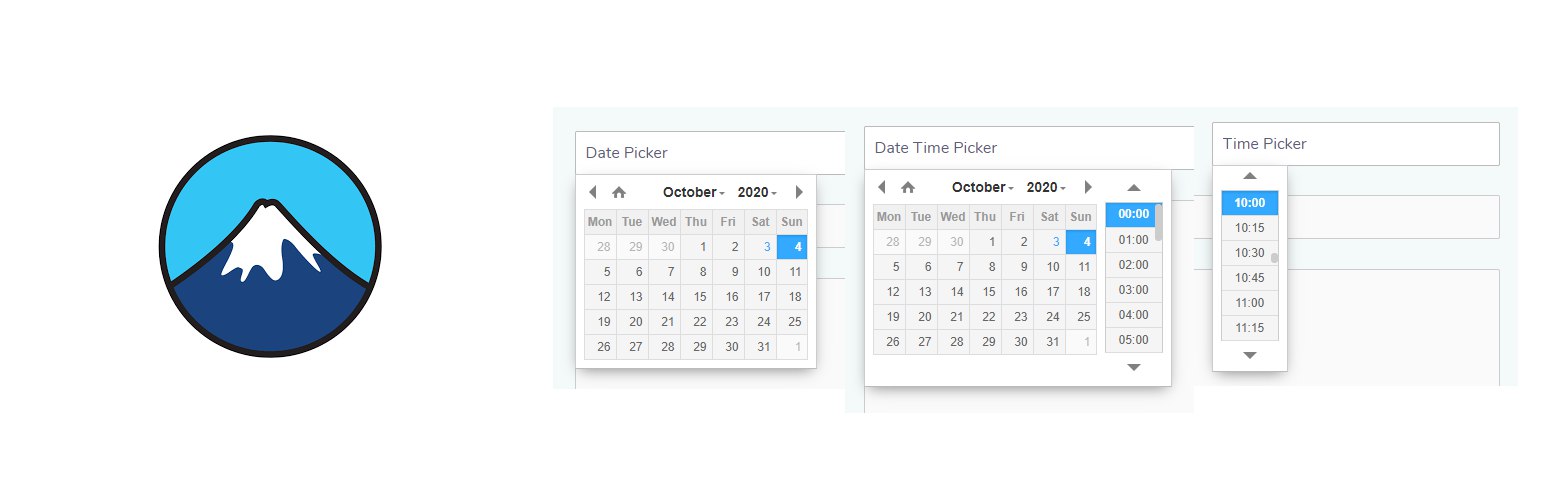Go to next month in Date Time Picker
Viewport: 1544px width, 500px height.
[1088, 187]
